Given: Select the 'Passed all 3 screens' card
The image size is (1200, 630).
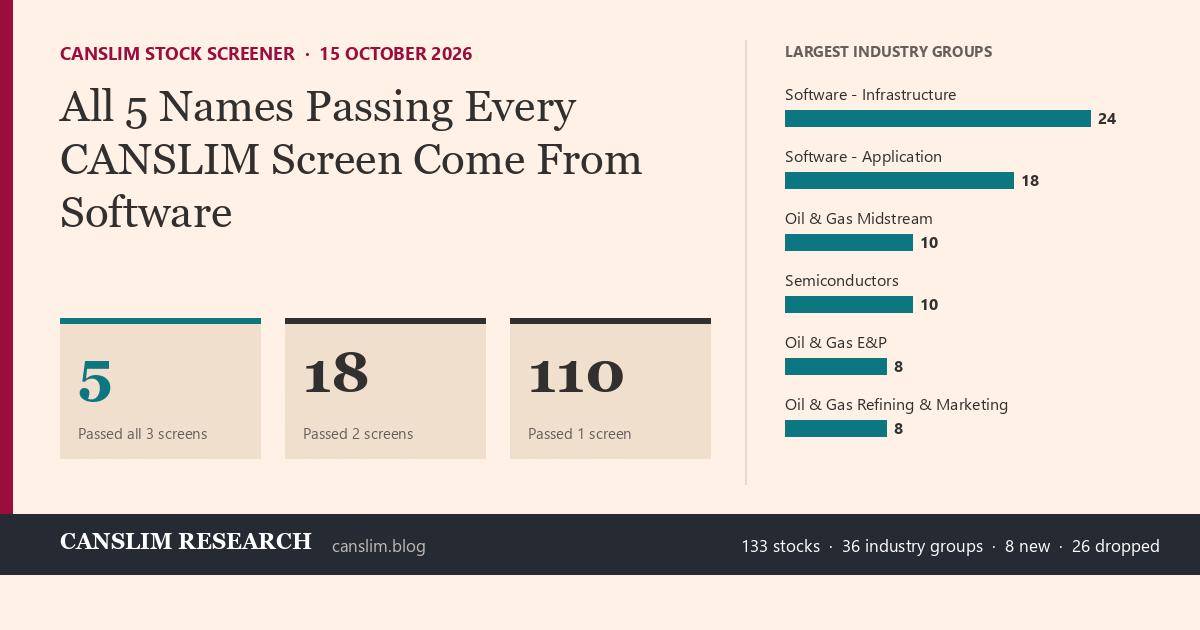Looking at the screenshot, I should (160, 389).
